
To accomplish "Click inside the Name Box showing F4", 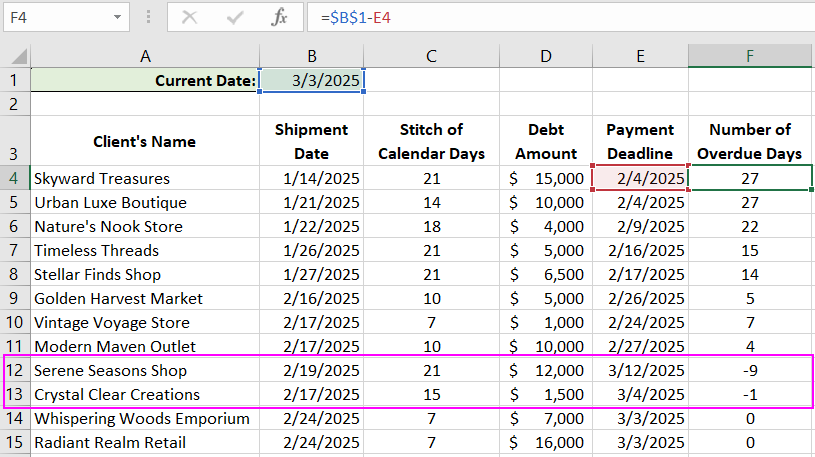I will click(55, 17).
